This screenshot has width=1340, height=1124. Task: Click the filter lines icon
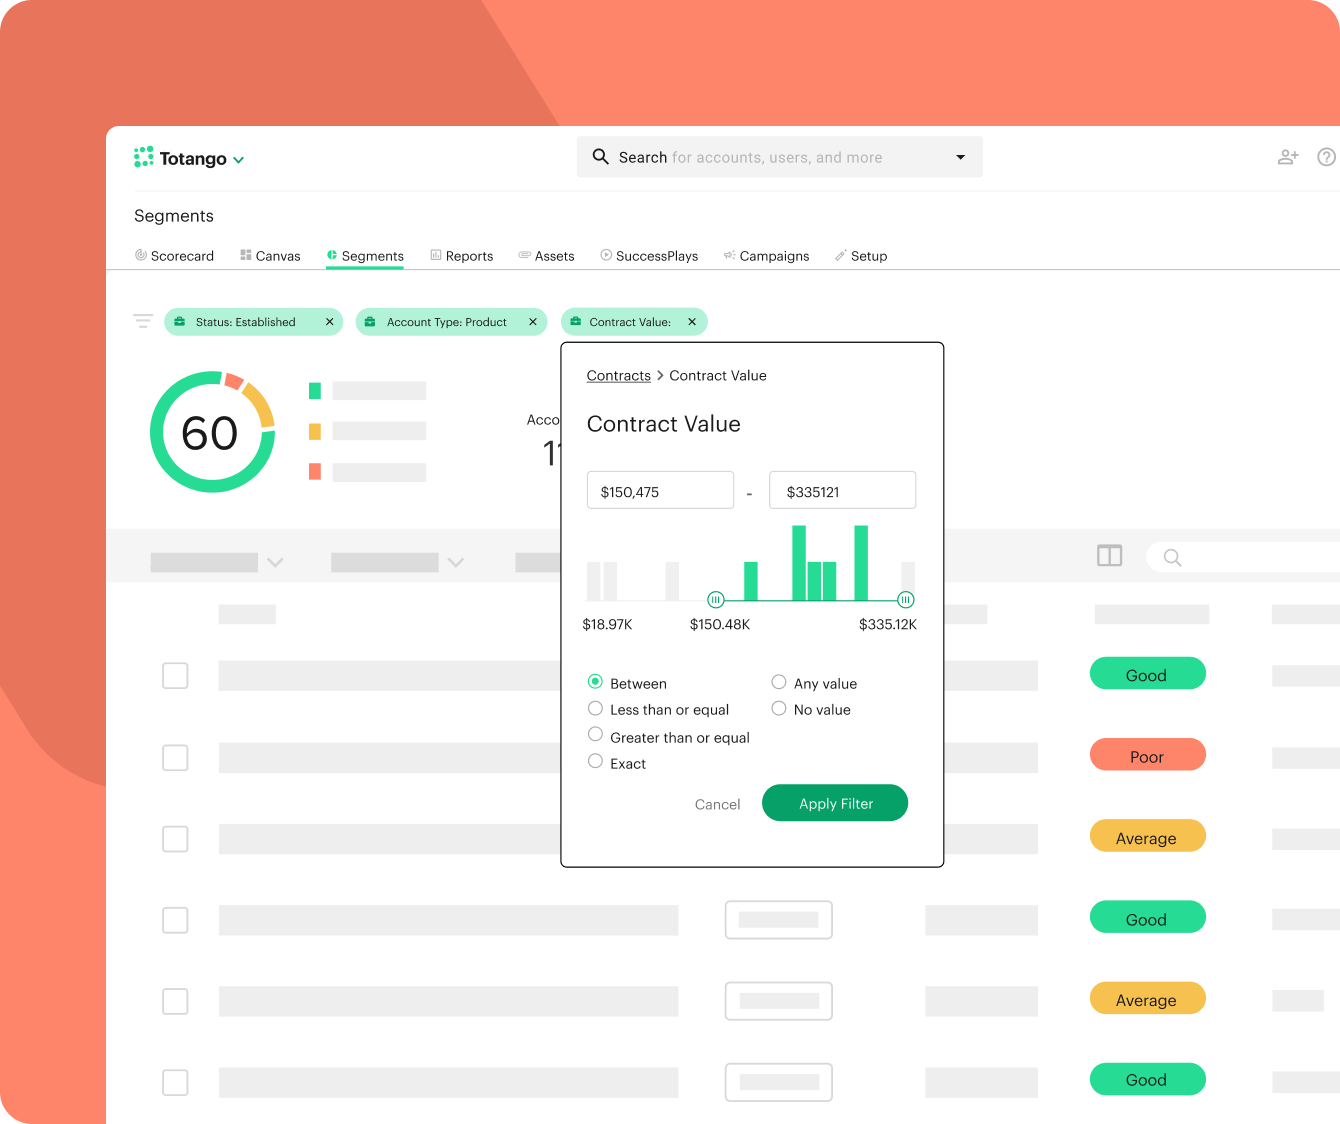[x=143, y=321]
